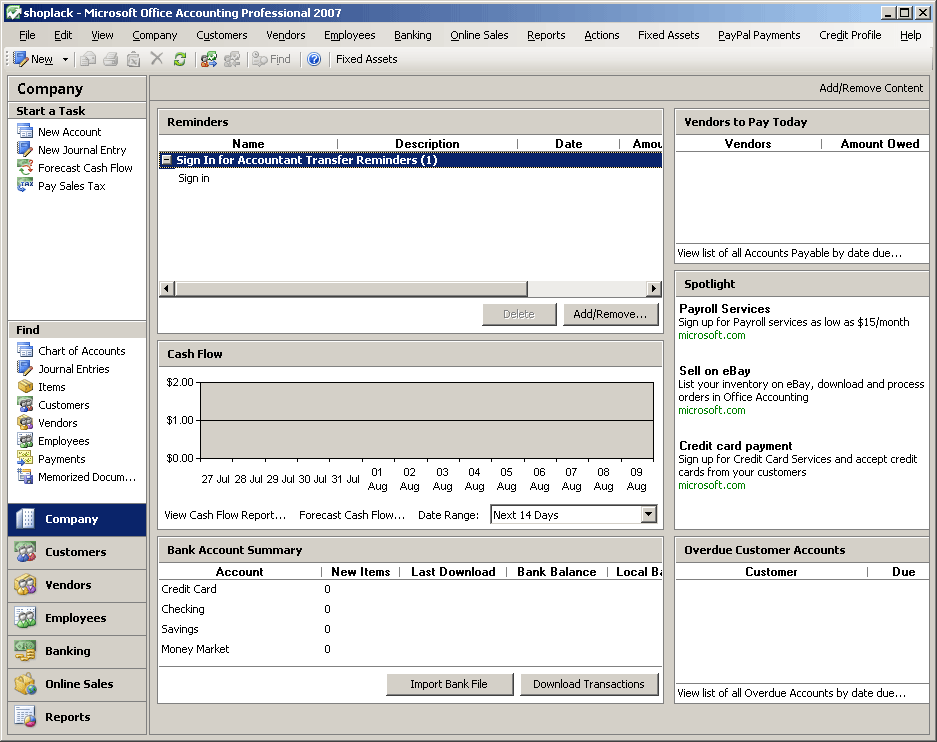The width and height of the screenshot is (937, 742).
Task: Click the Payments icon under Find
Action: pos(25,458)
